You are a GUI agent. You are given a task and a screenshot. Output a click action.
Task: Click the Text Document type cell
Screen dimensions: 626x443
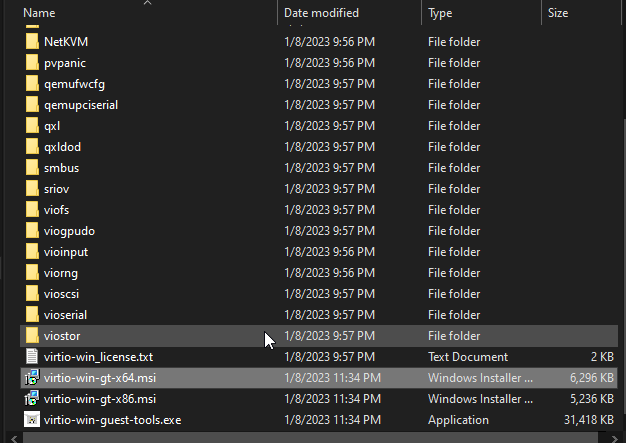click(x=468, y=357)
